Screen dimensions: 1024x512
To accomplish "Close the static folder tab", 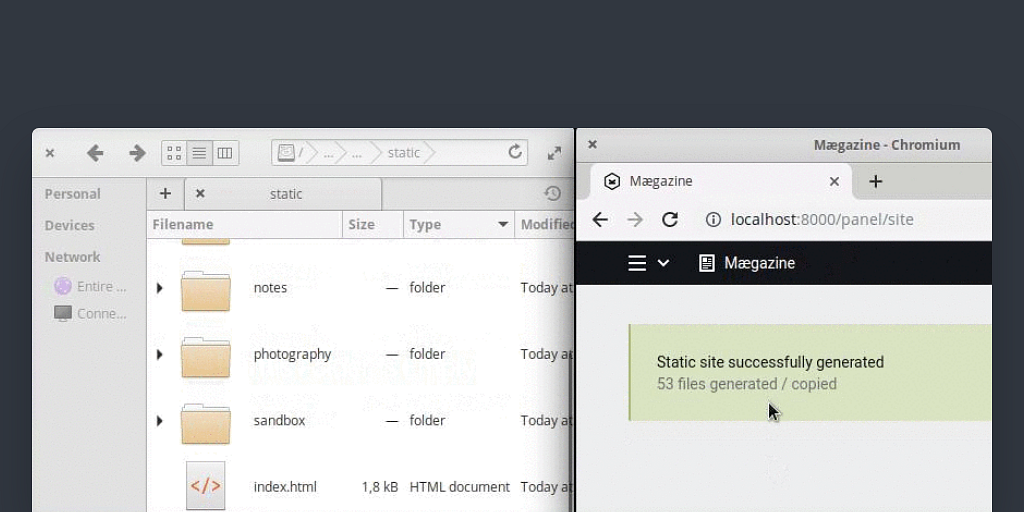I will tap(200, 194).
